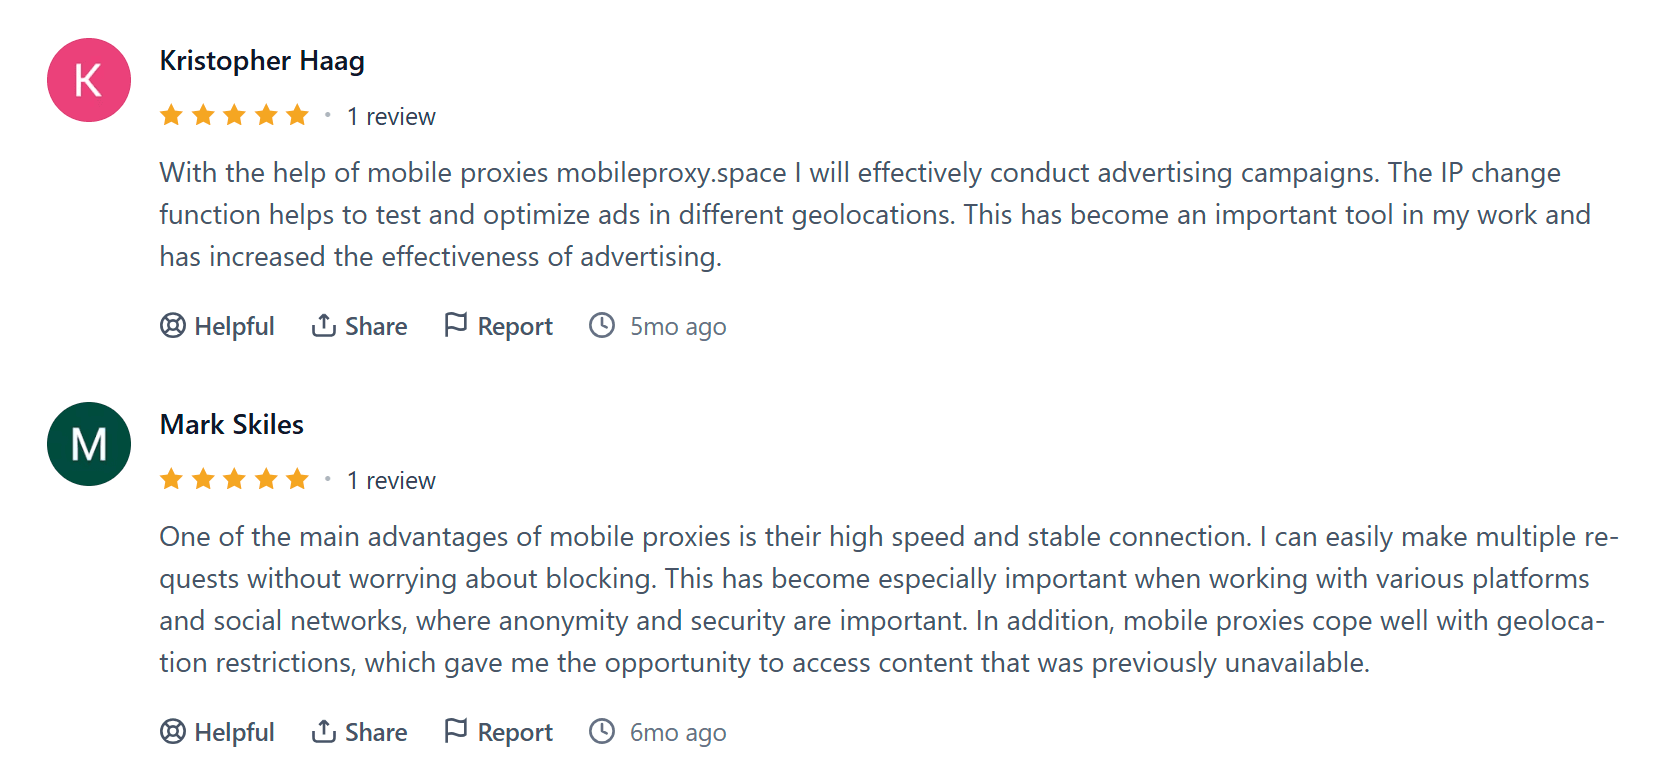Viewport: 1678px width, 783px height.
Task: Mark Kristopher's review as Helpful
Action: 234,327
